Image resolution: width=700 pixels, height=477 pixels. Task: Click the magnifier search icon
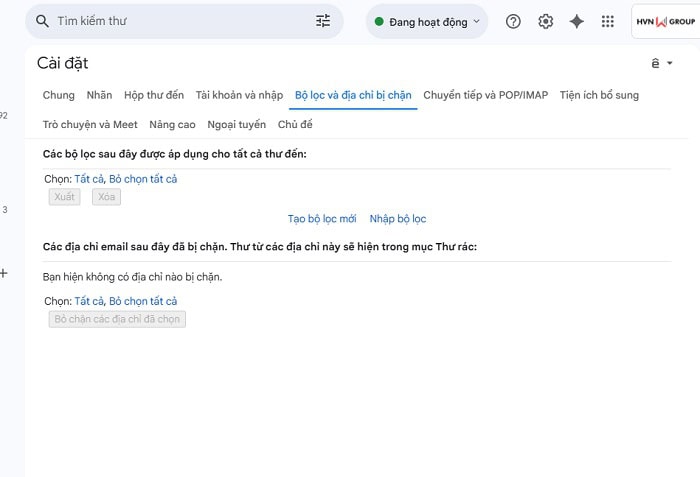42,21
